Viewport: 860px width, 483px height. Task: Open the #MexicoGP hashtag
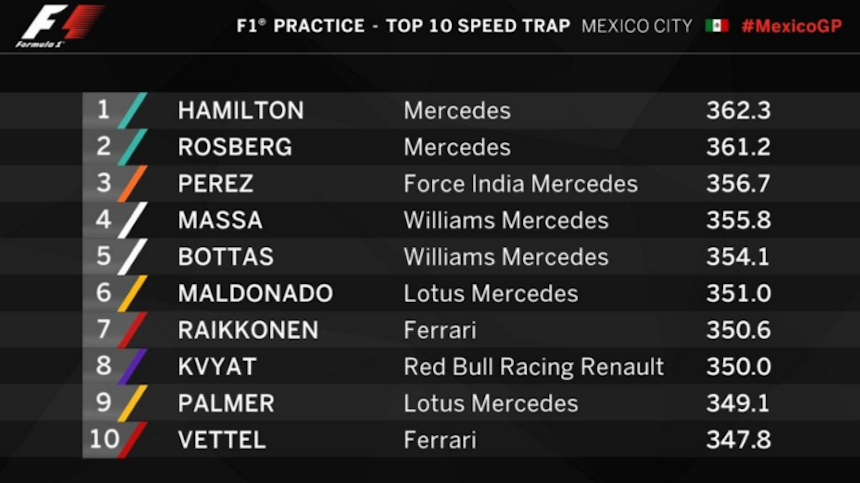pyautogui.click(x=791, y=26)
